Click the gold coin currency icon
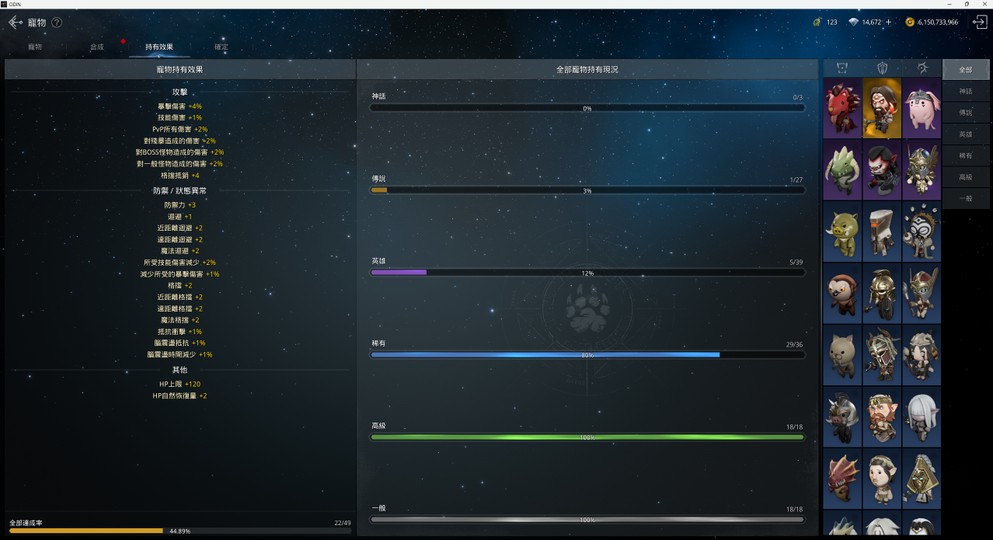 [x=909, y=22]
